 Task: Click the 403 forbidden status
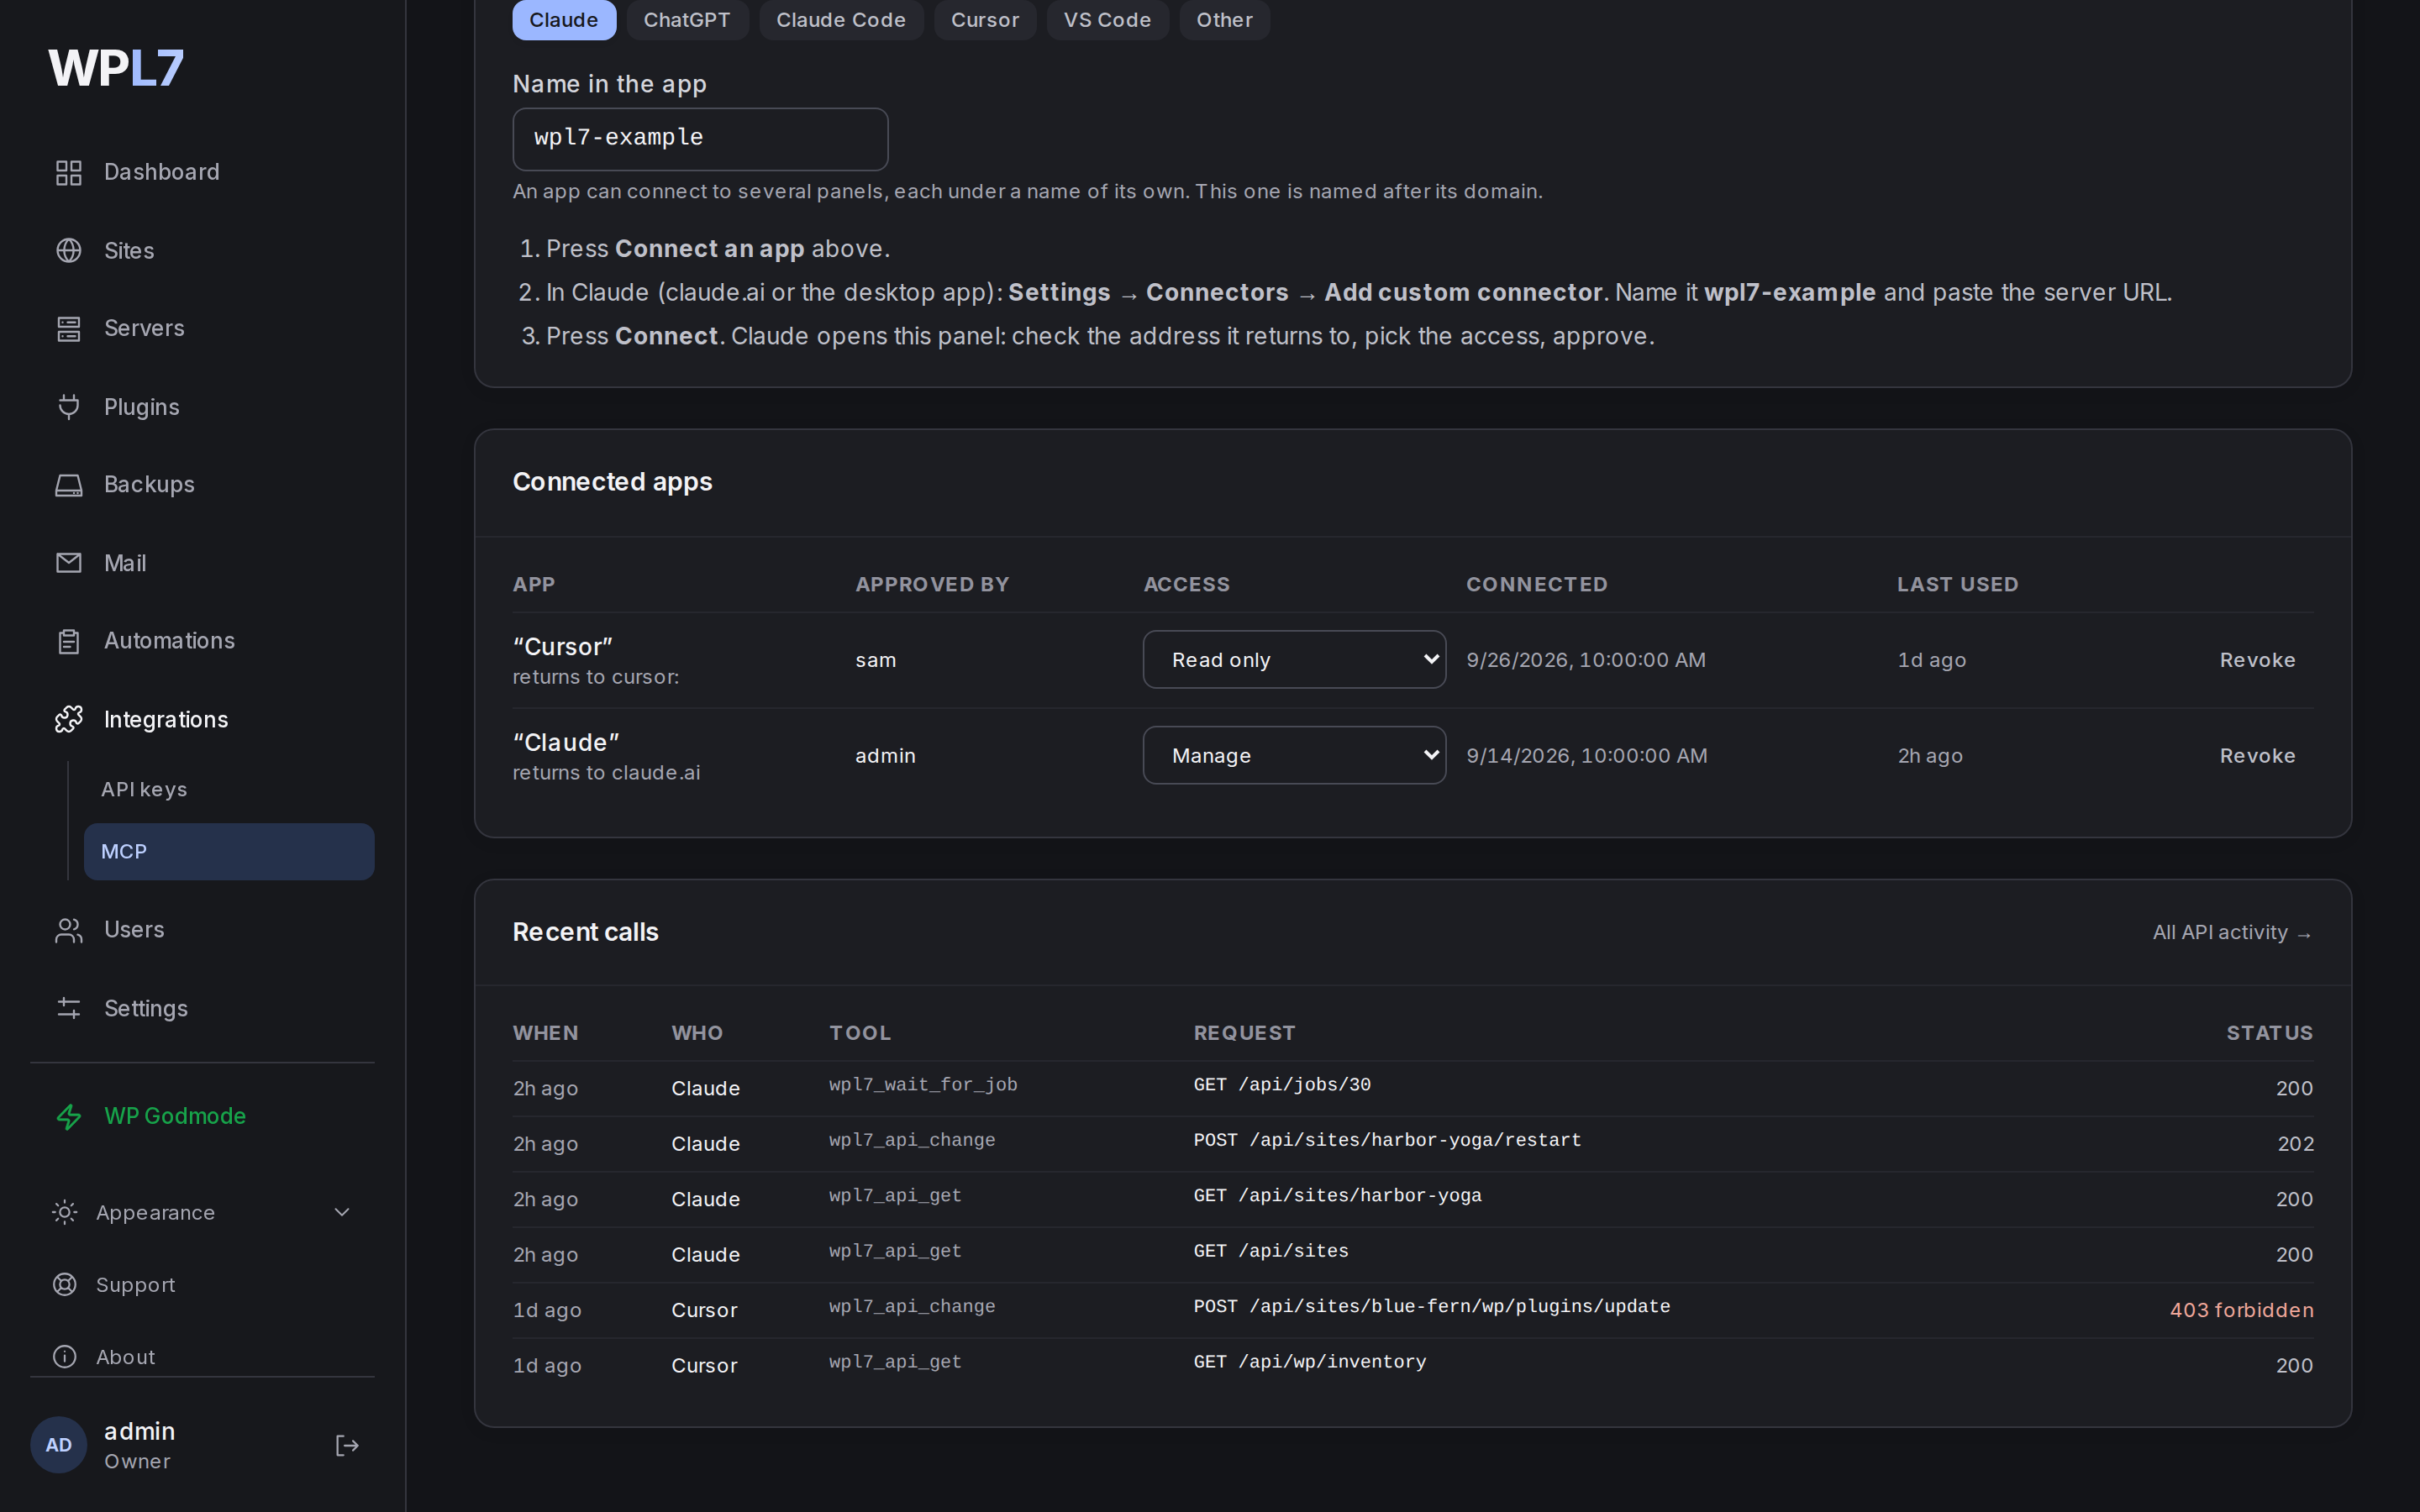(2241, 1310)
